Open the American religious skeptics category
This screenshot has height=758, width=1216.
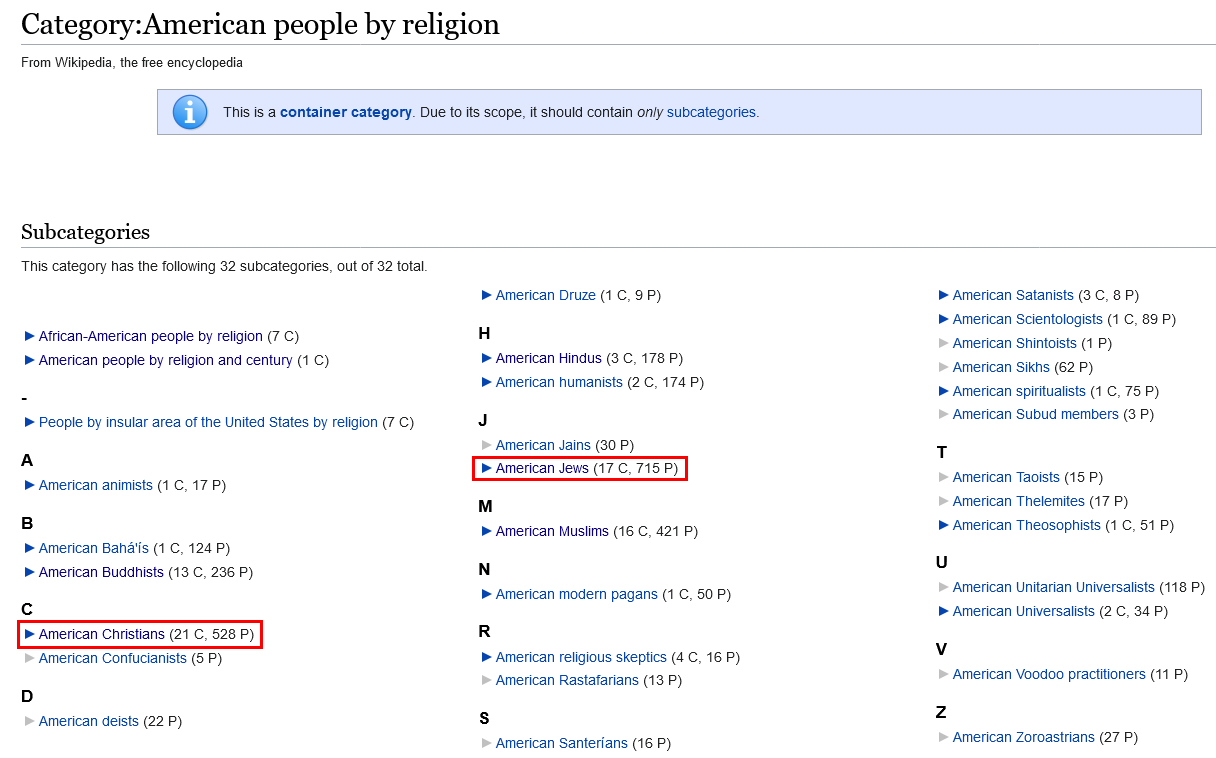coord(581,657)
